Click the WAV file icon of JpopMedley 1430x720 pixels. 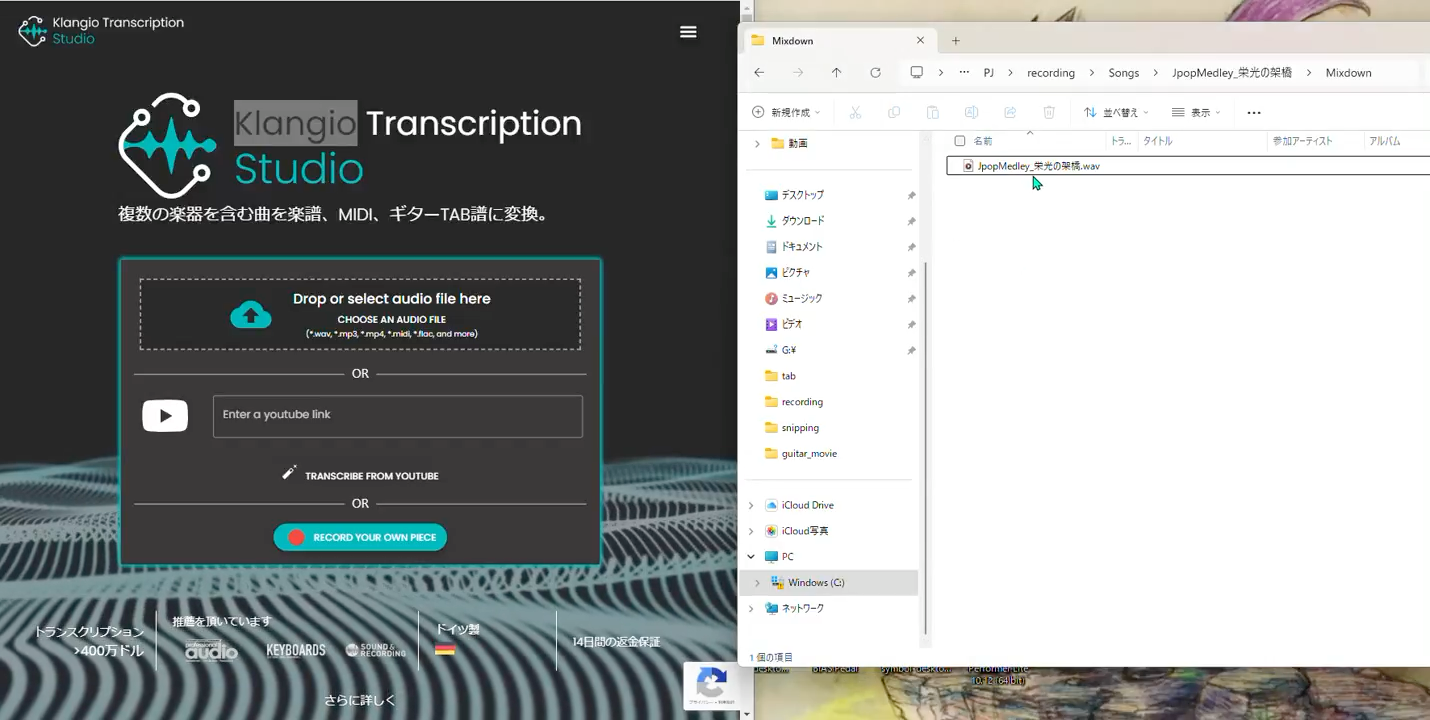[x=968, y=166]
